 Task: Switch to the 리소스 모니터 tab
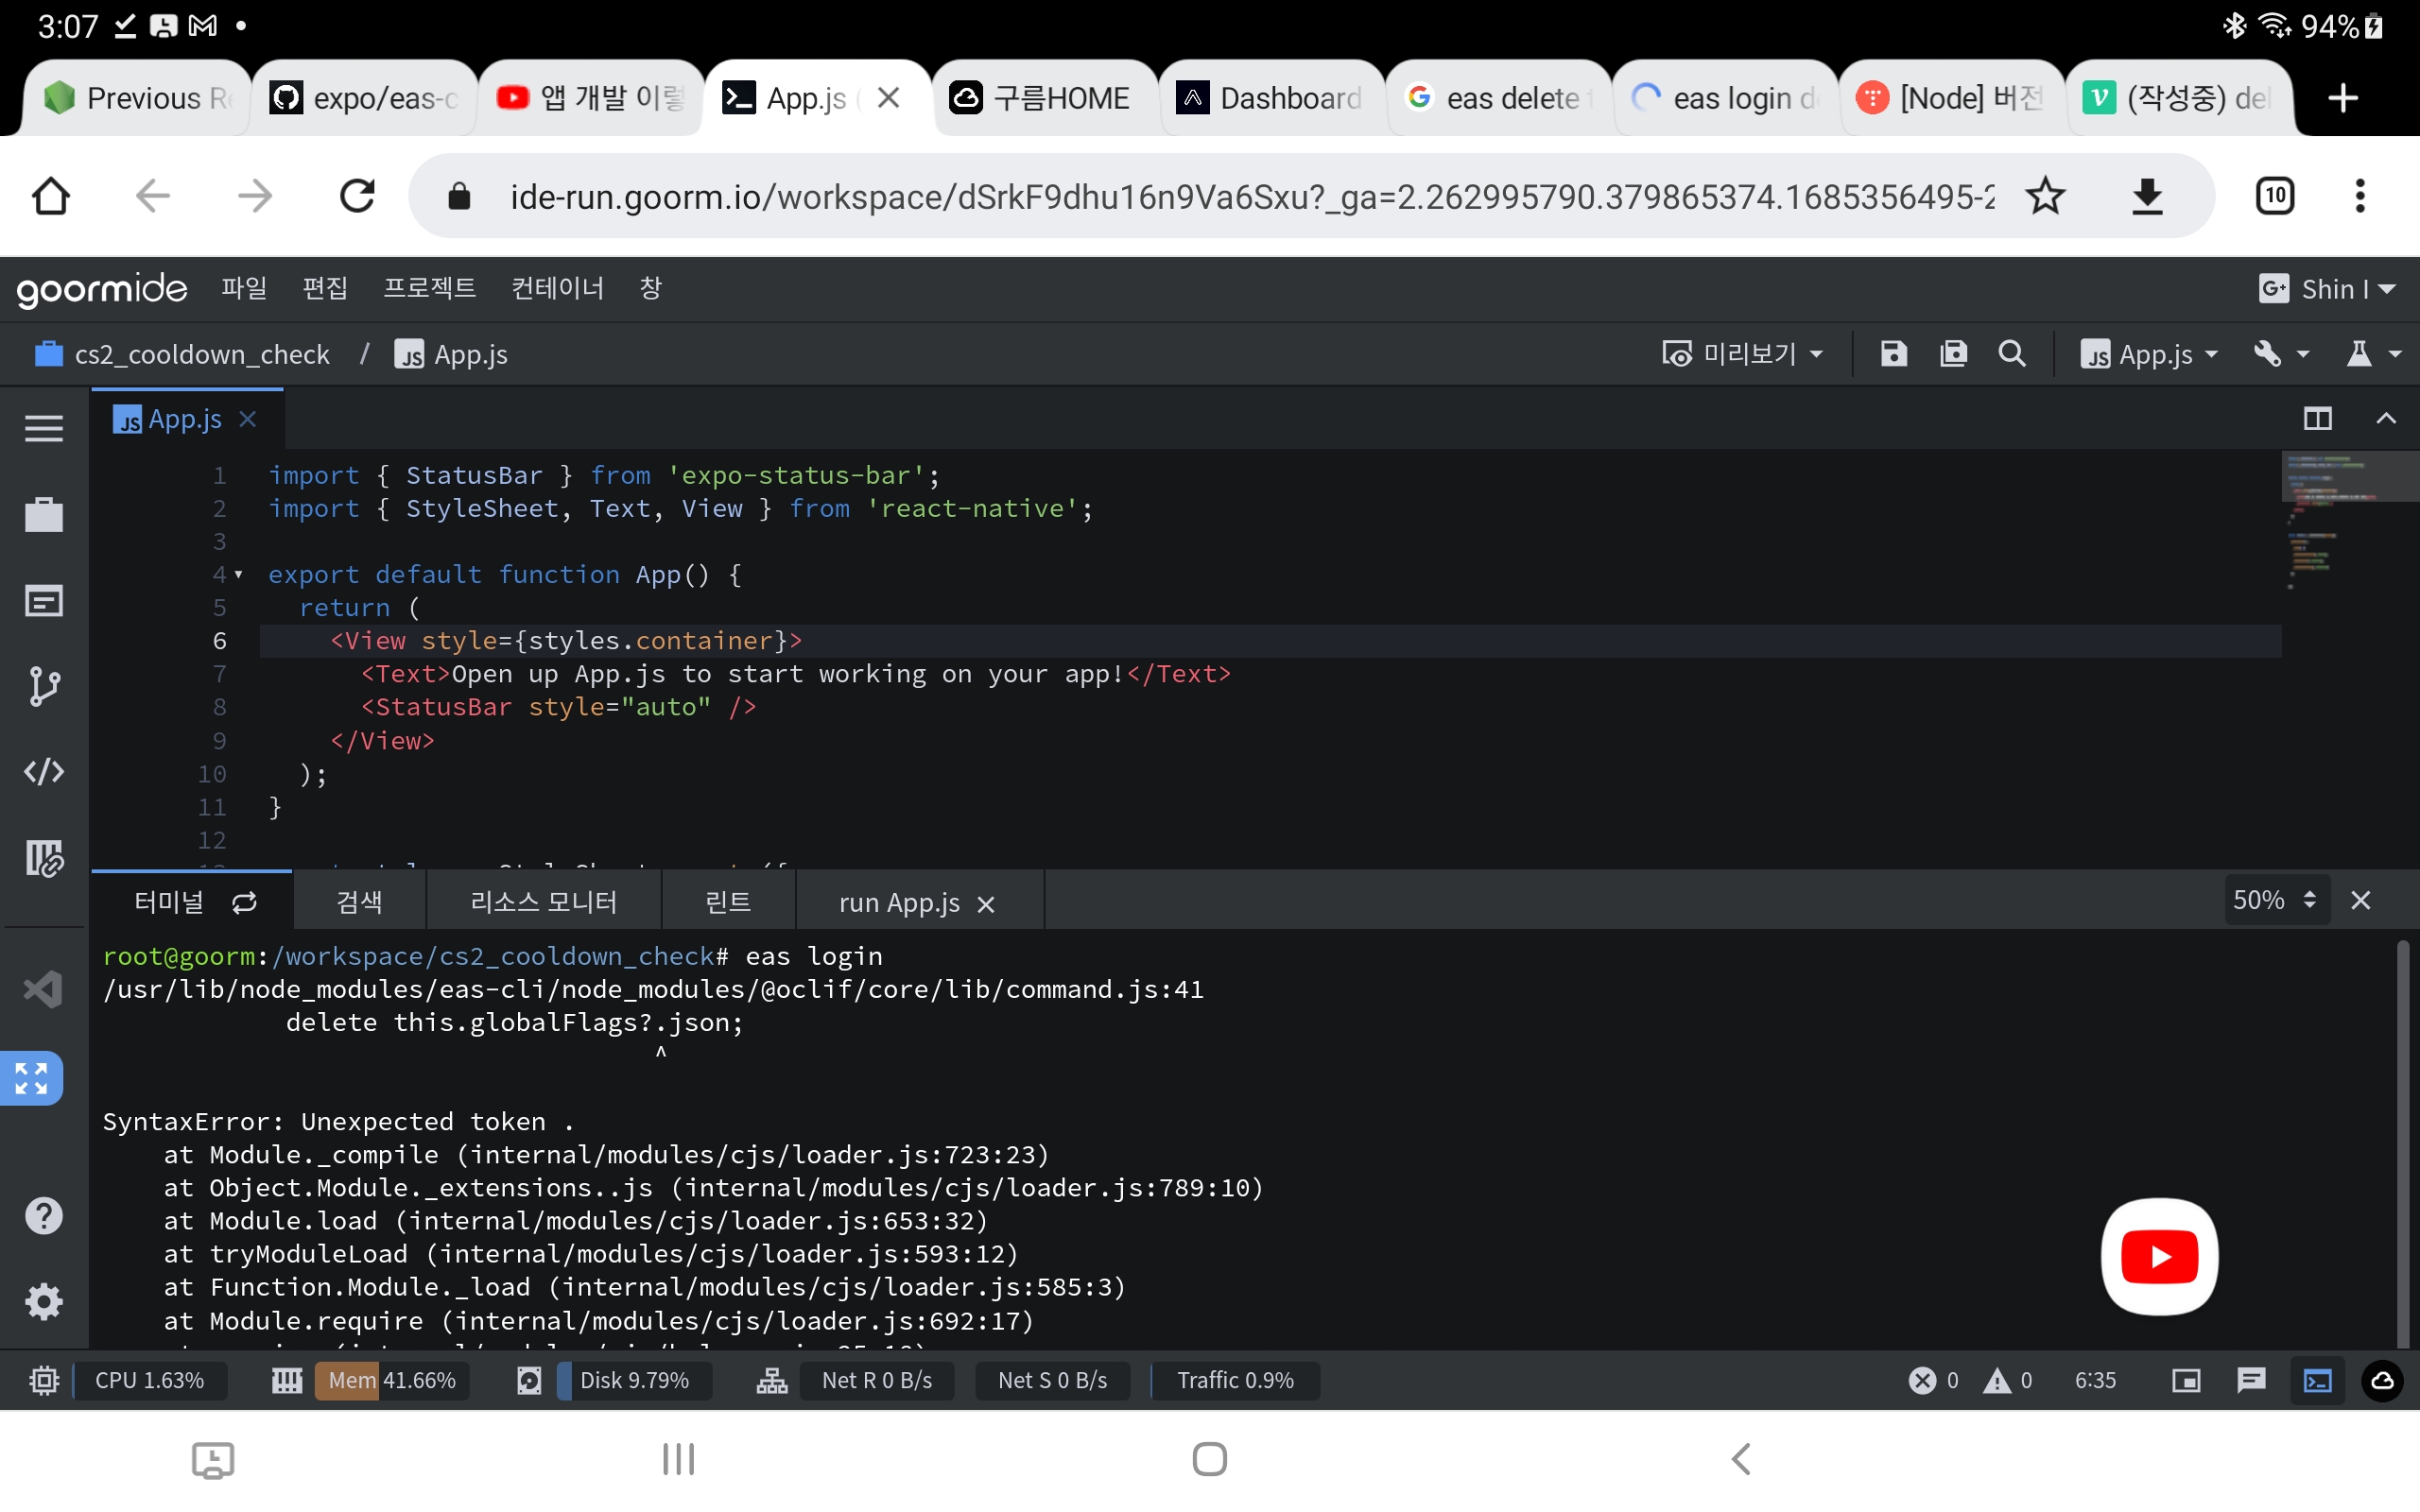pos(543,903)
